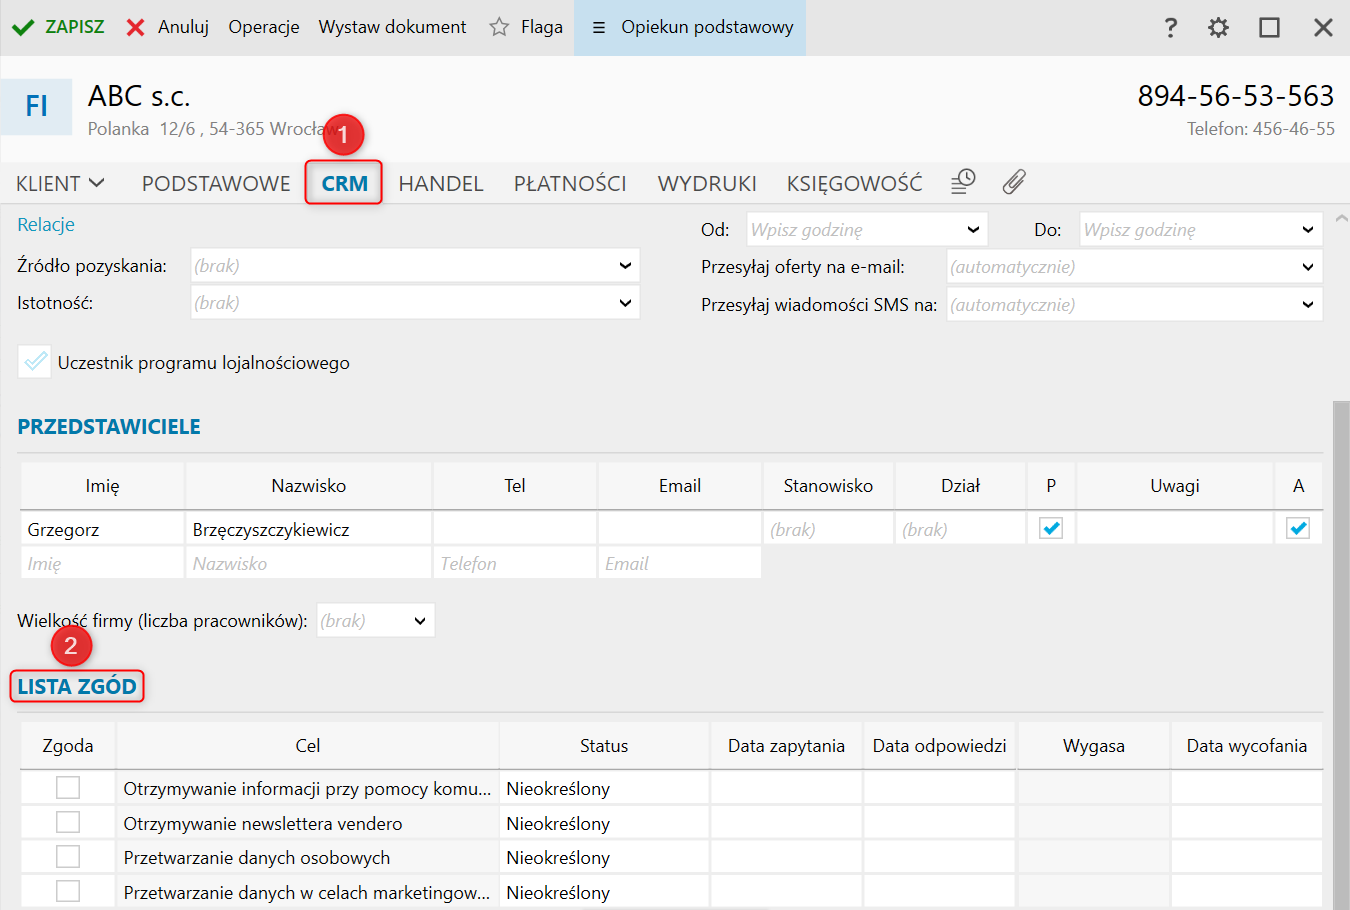The width and height of the screenshot is (1350, 910).
Task: Click the FI client avatar tile
Action: [x=36, y=106]
